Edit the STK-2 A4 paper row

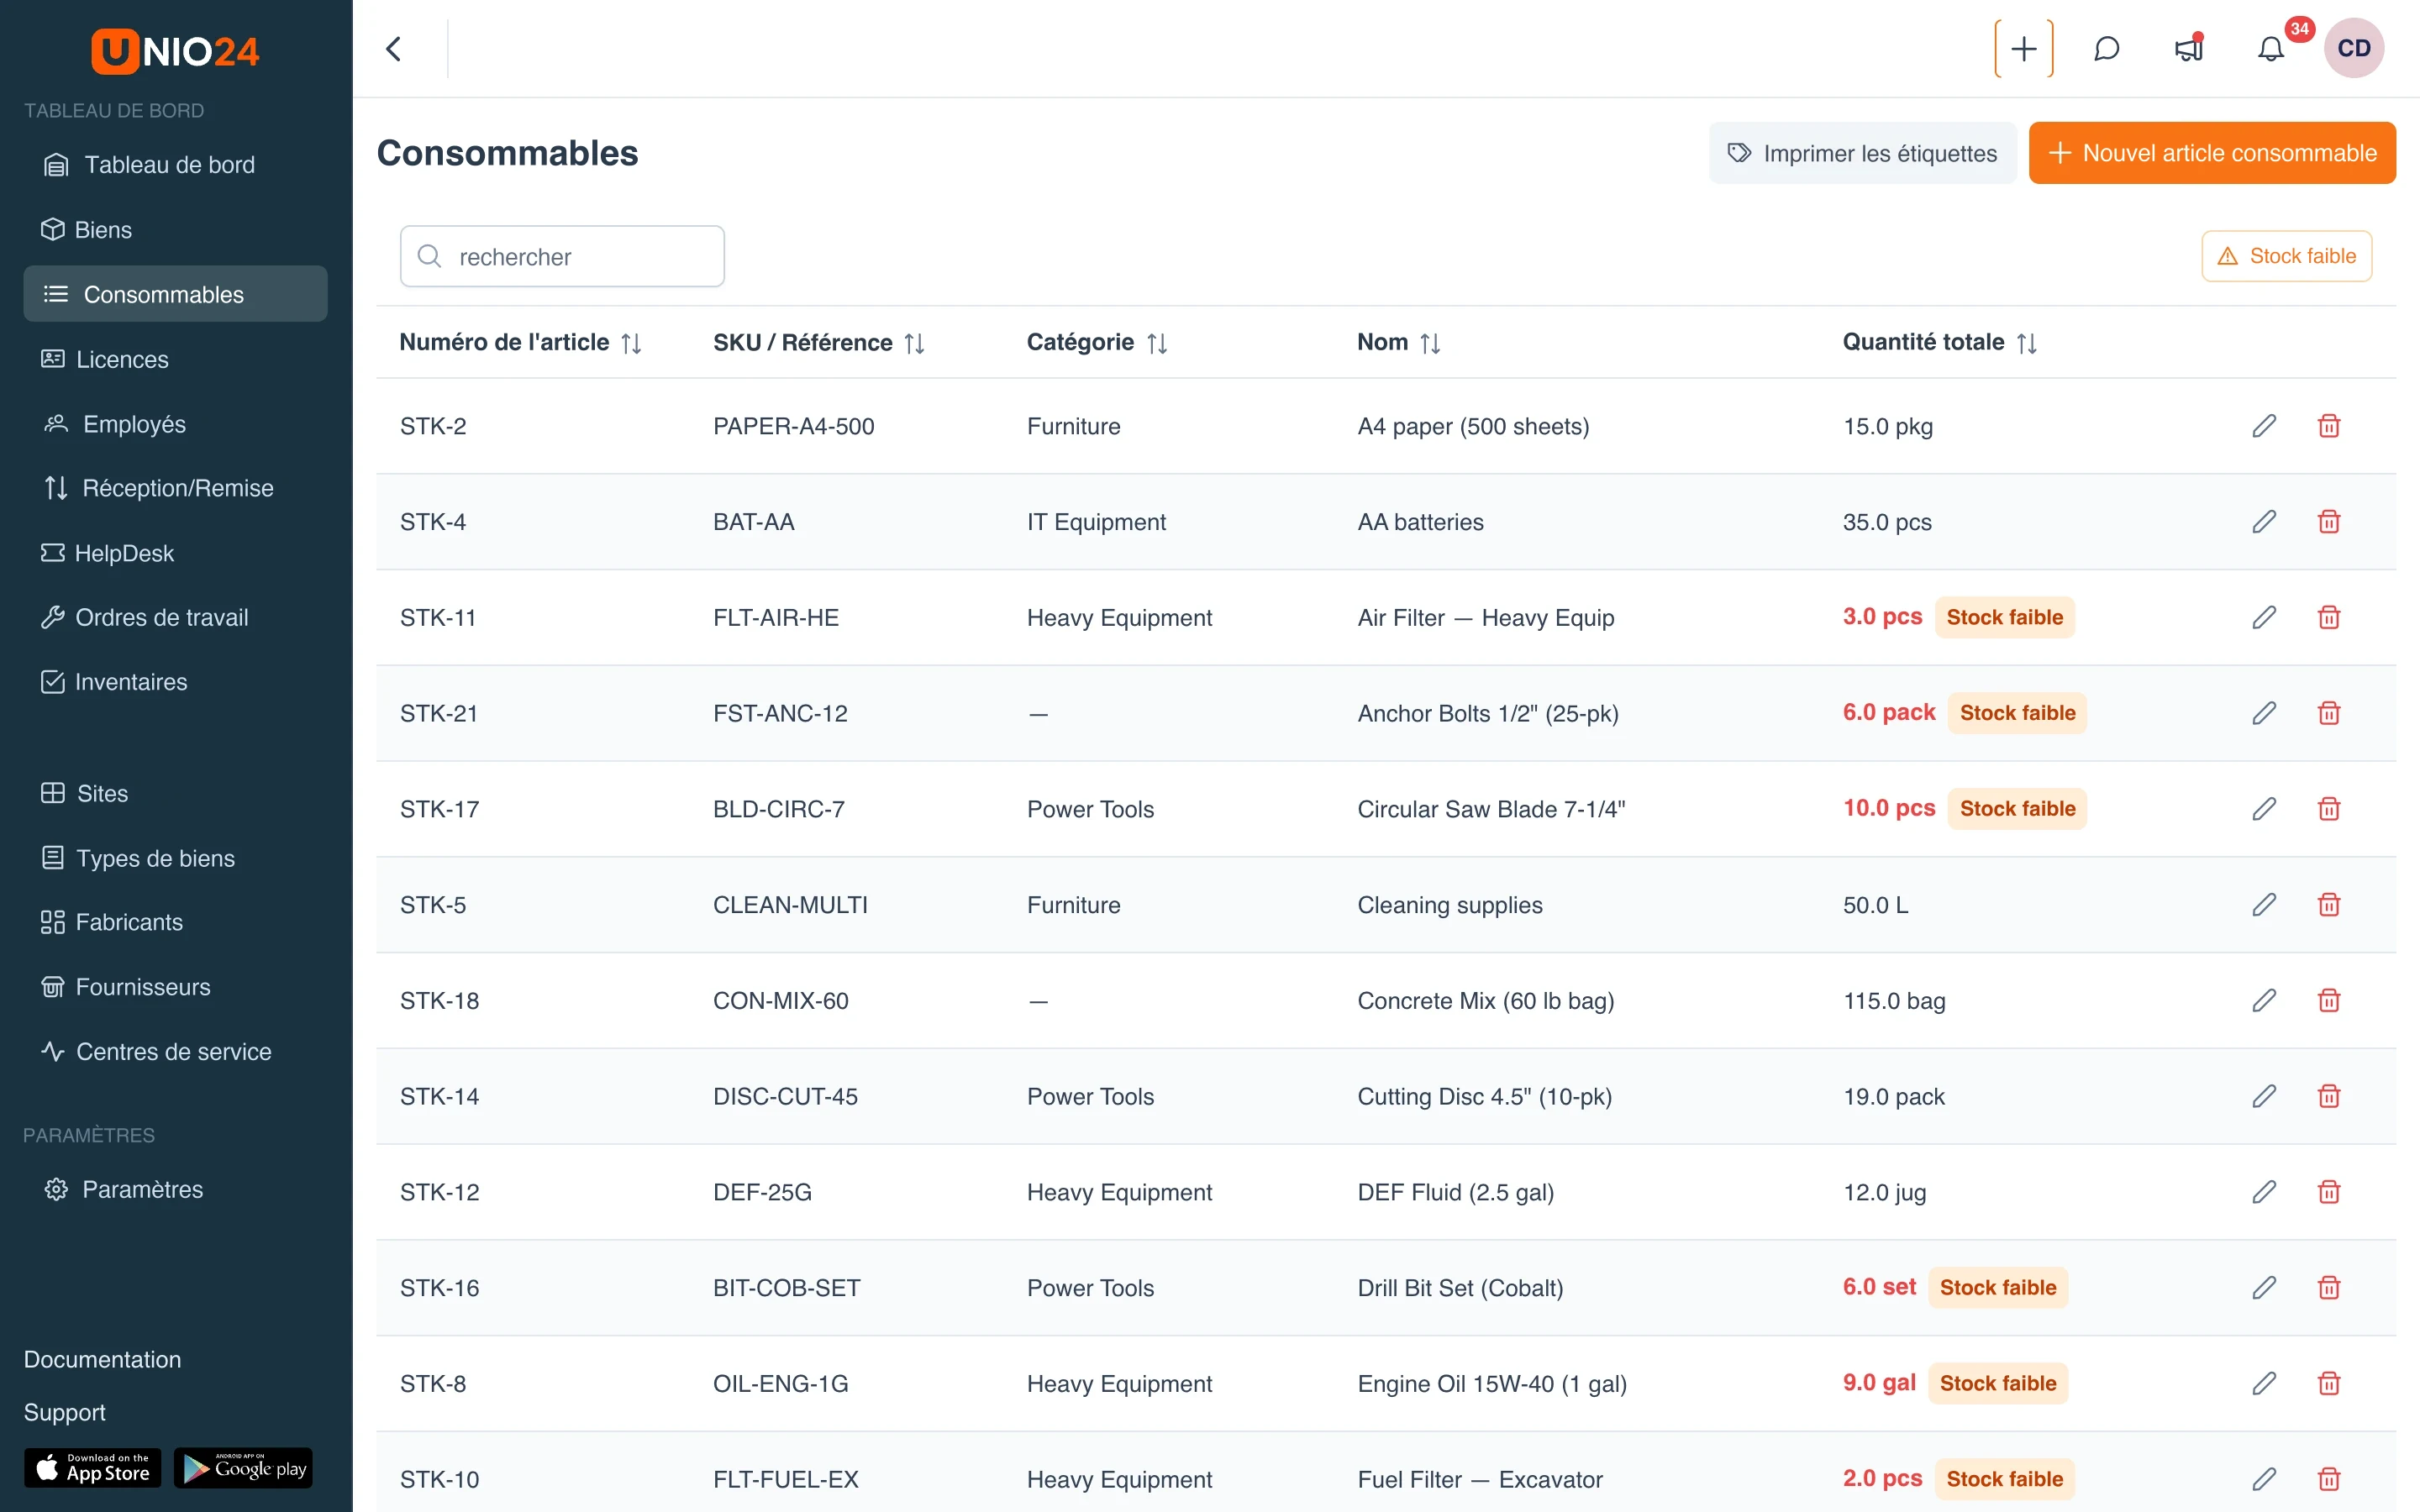coord(2264,426)
